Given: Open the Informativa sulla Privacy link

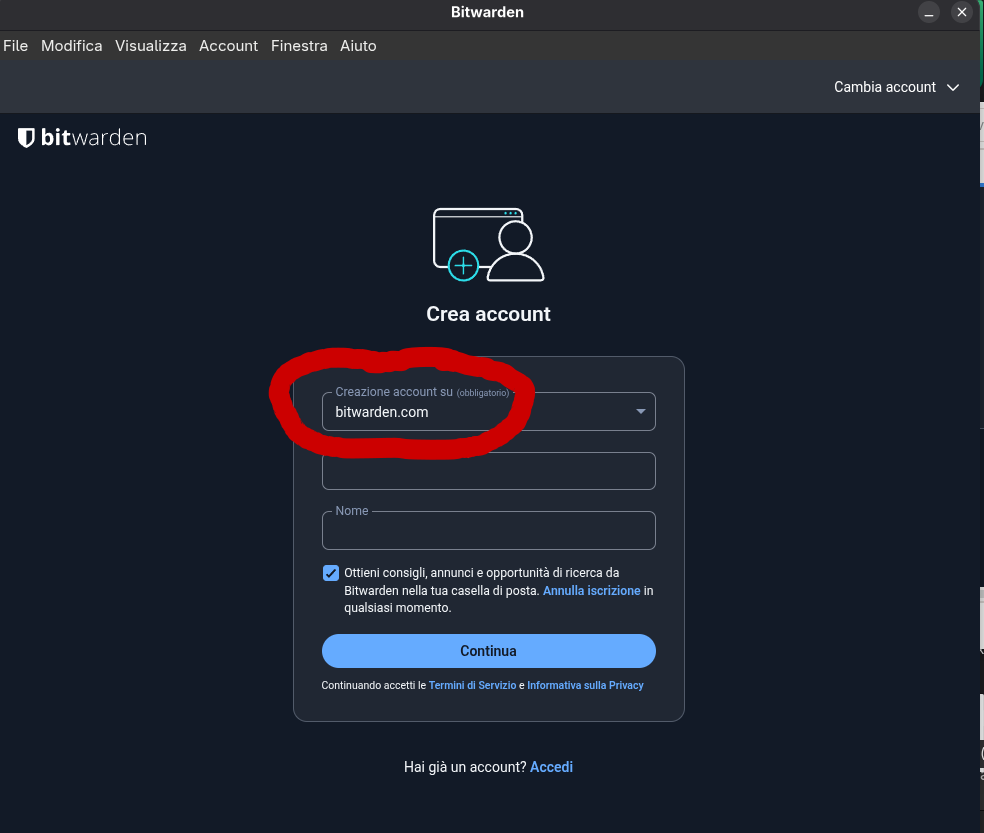Looking at the screenshot, I should point(585,686).
